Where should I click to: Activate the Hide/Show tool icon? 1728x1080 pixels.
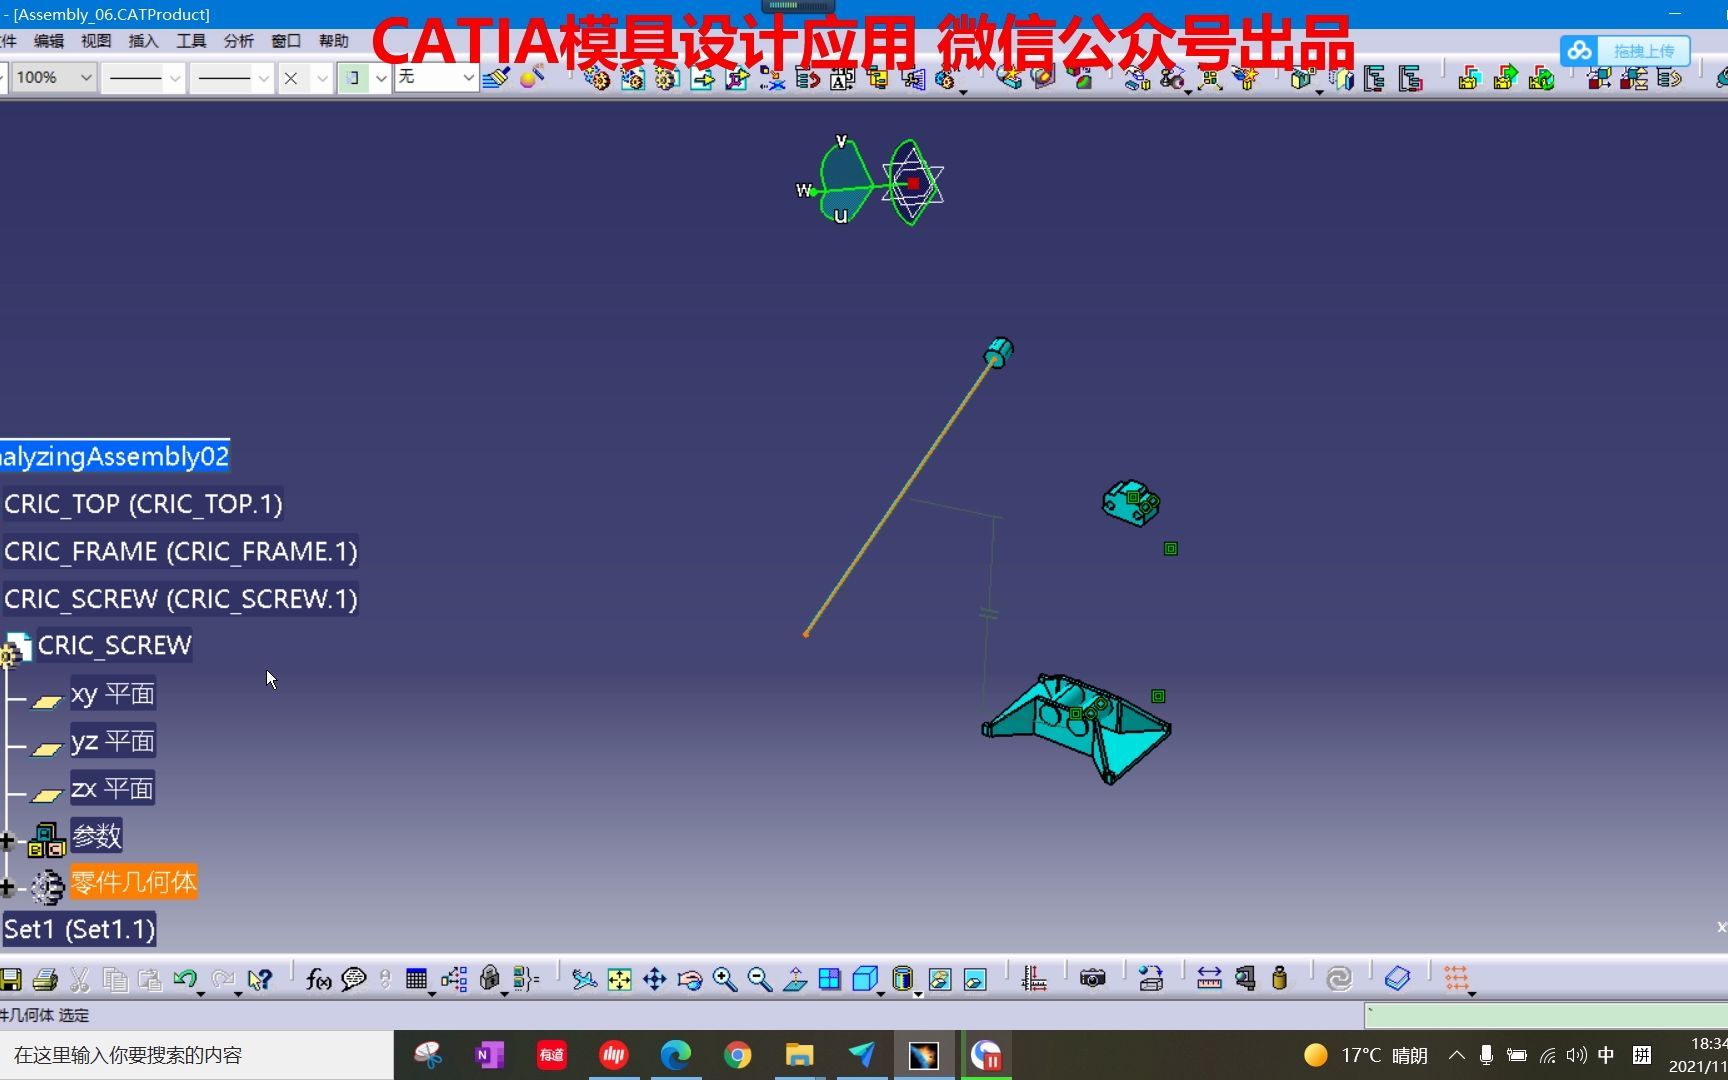point(940,979)
